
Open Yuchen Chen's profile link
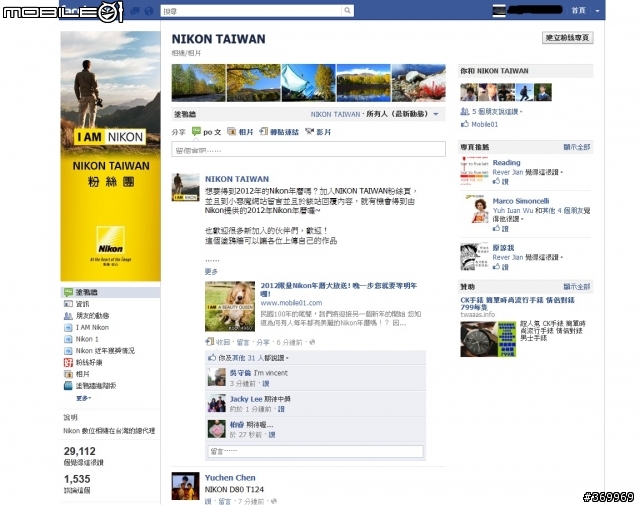pyautogui.click(x=230, y=478)
